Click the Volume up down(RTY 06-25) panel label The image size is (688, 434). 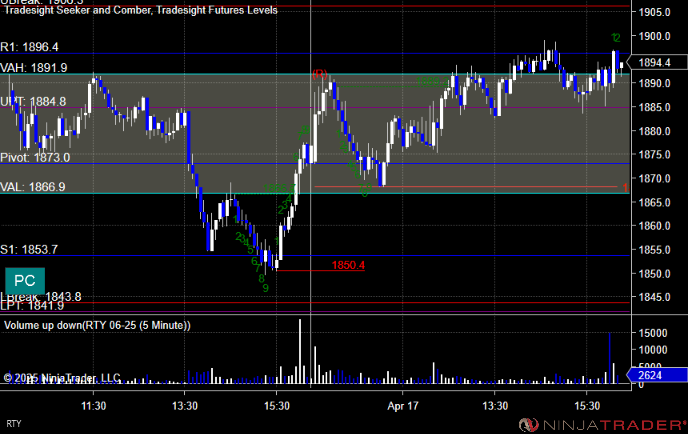(97, 325)
